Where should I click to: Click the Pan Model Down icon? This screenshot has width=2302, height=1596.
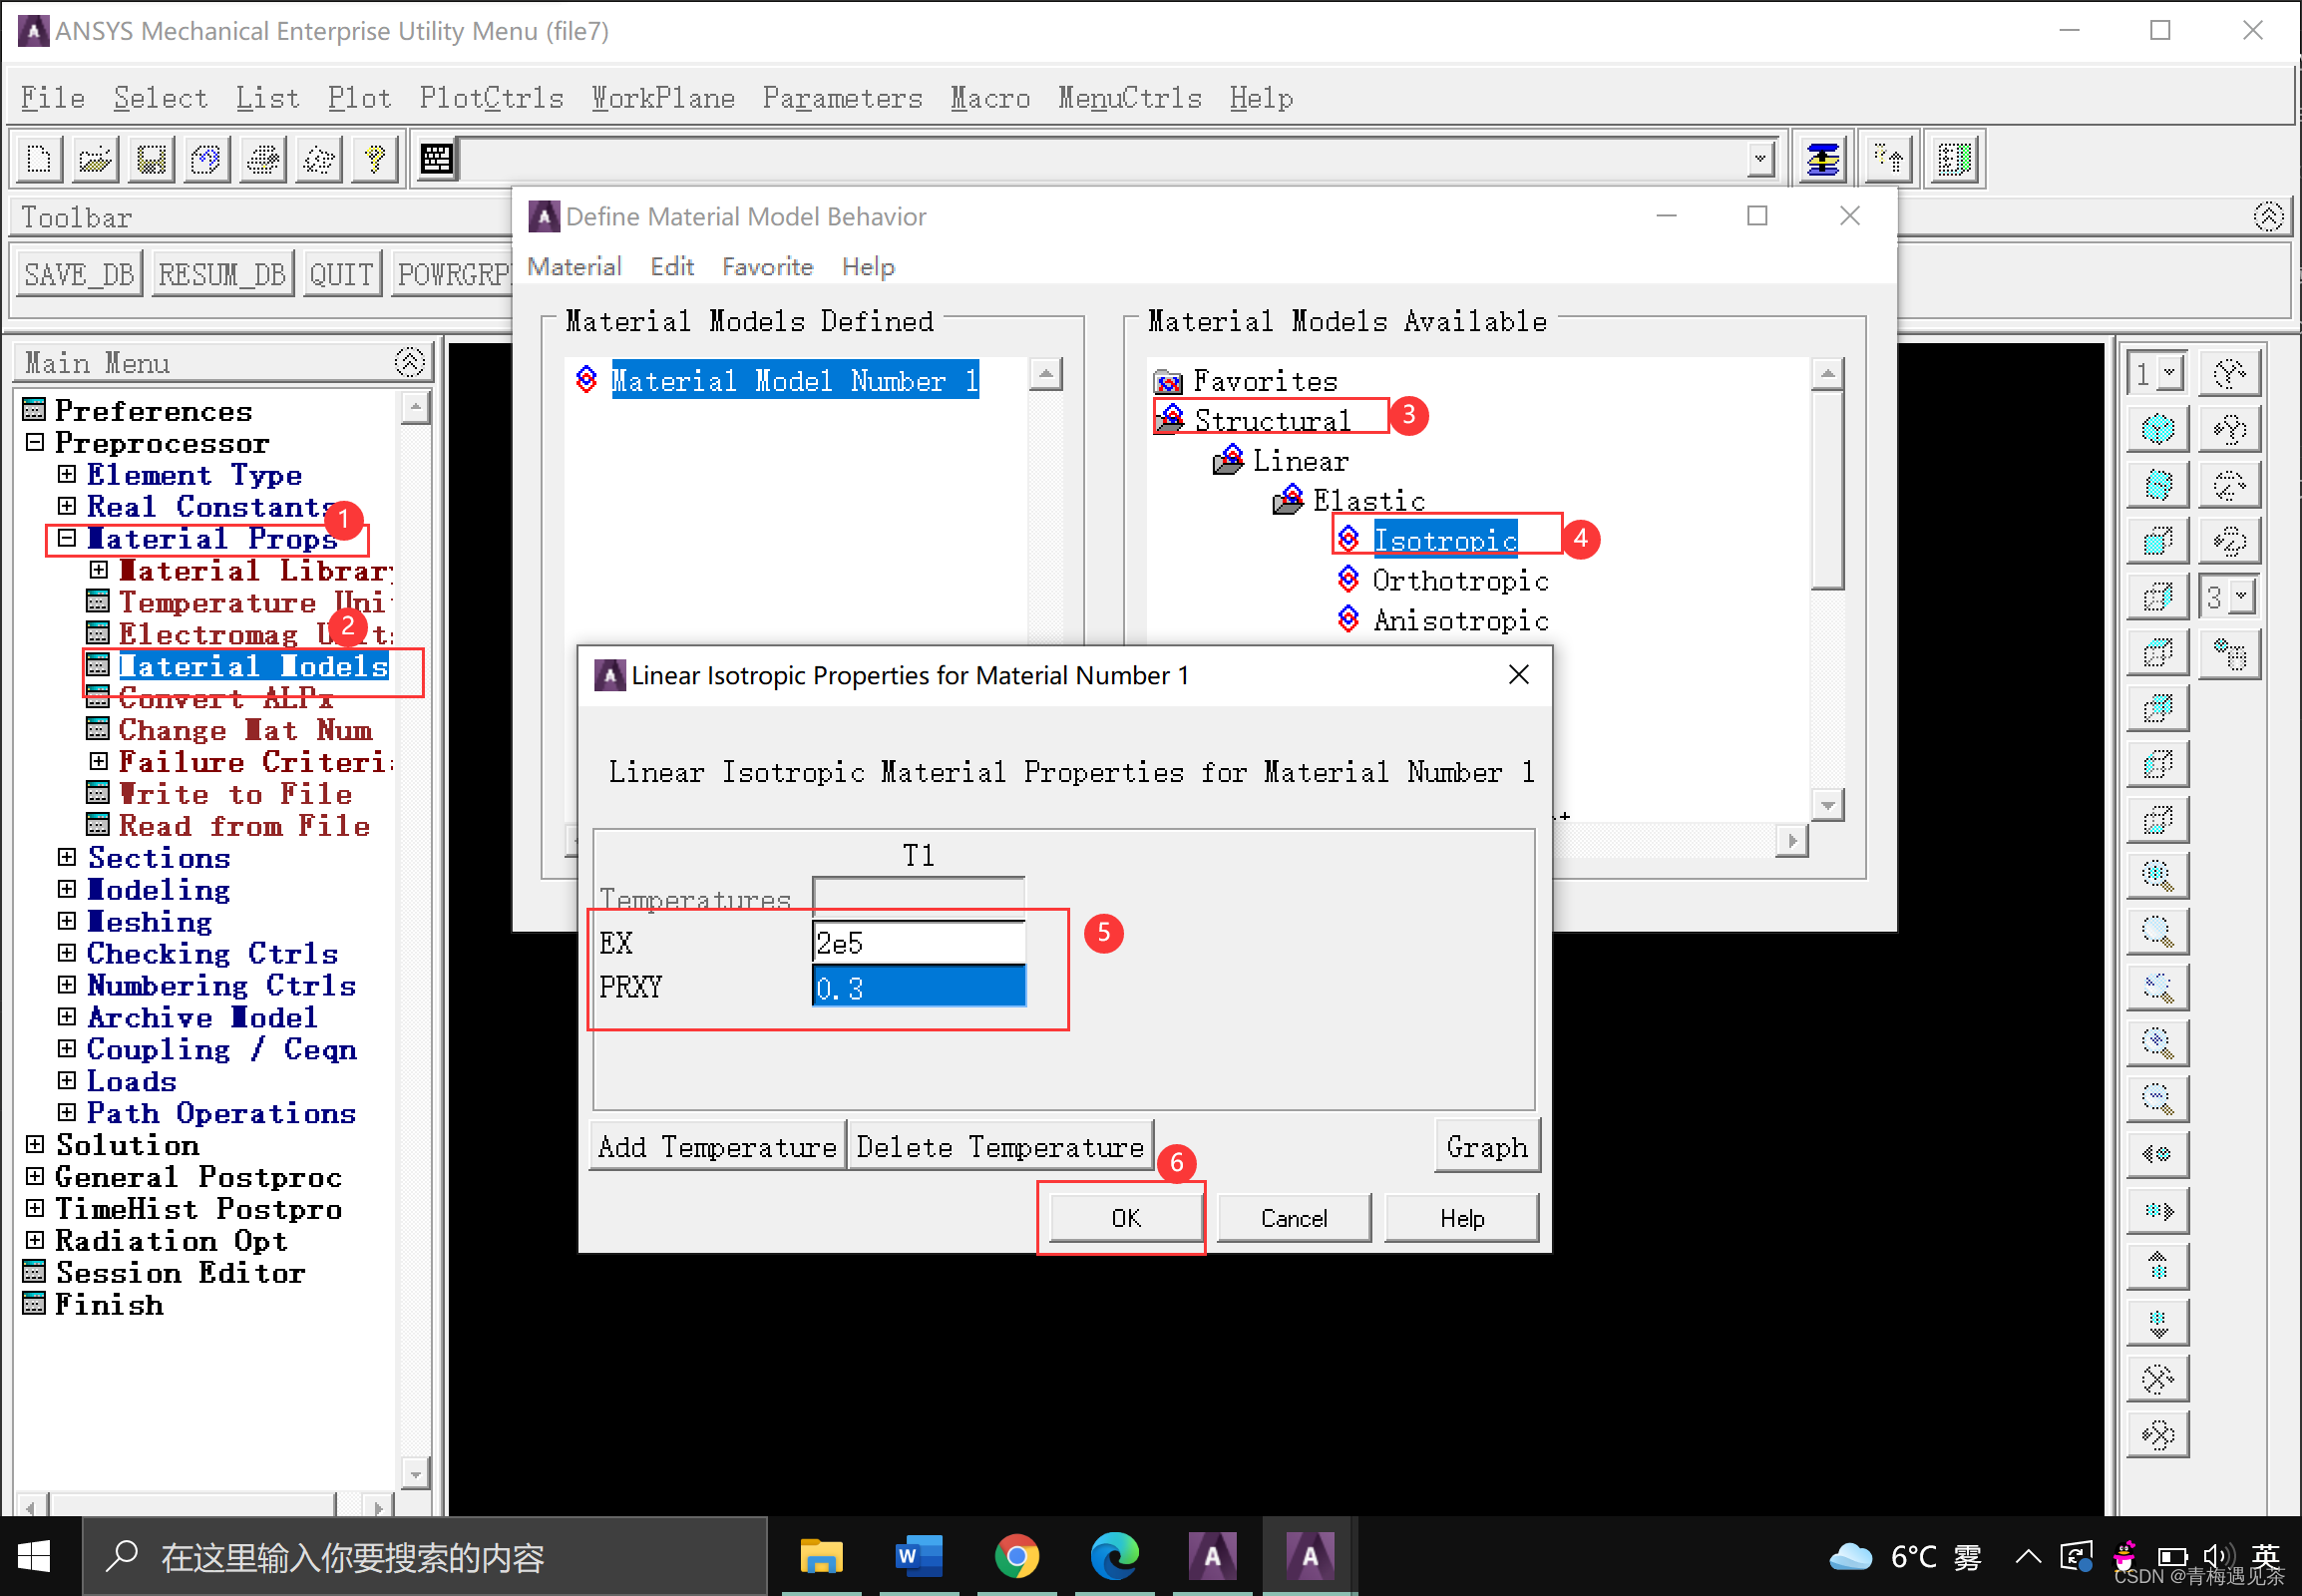(x=2158, y=1323)
